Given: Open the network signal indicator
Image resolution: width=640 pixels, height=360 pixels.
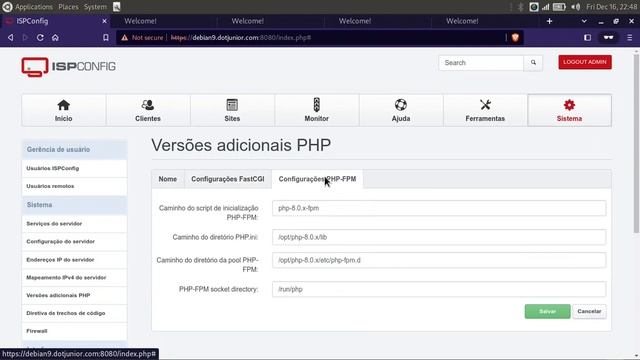Looking at the screenshot, I should (546, 7).
